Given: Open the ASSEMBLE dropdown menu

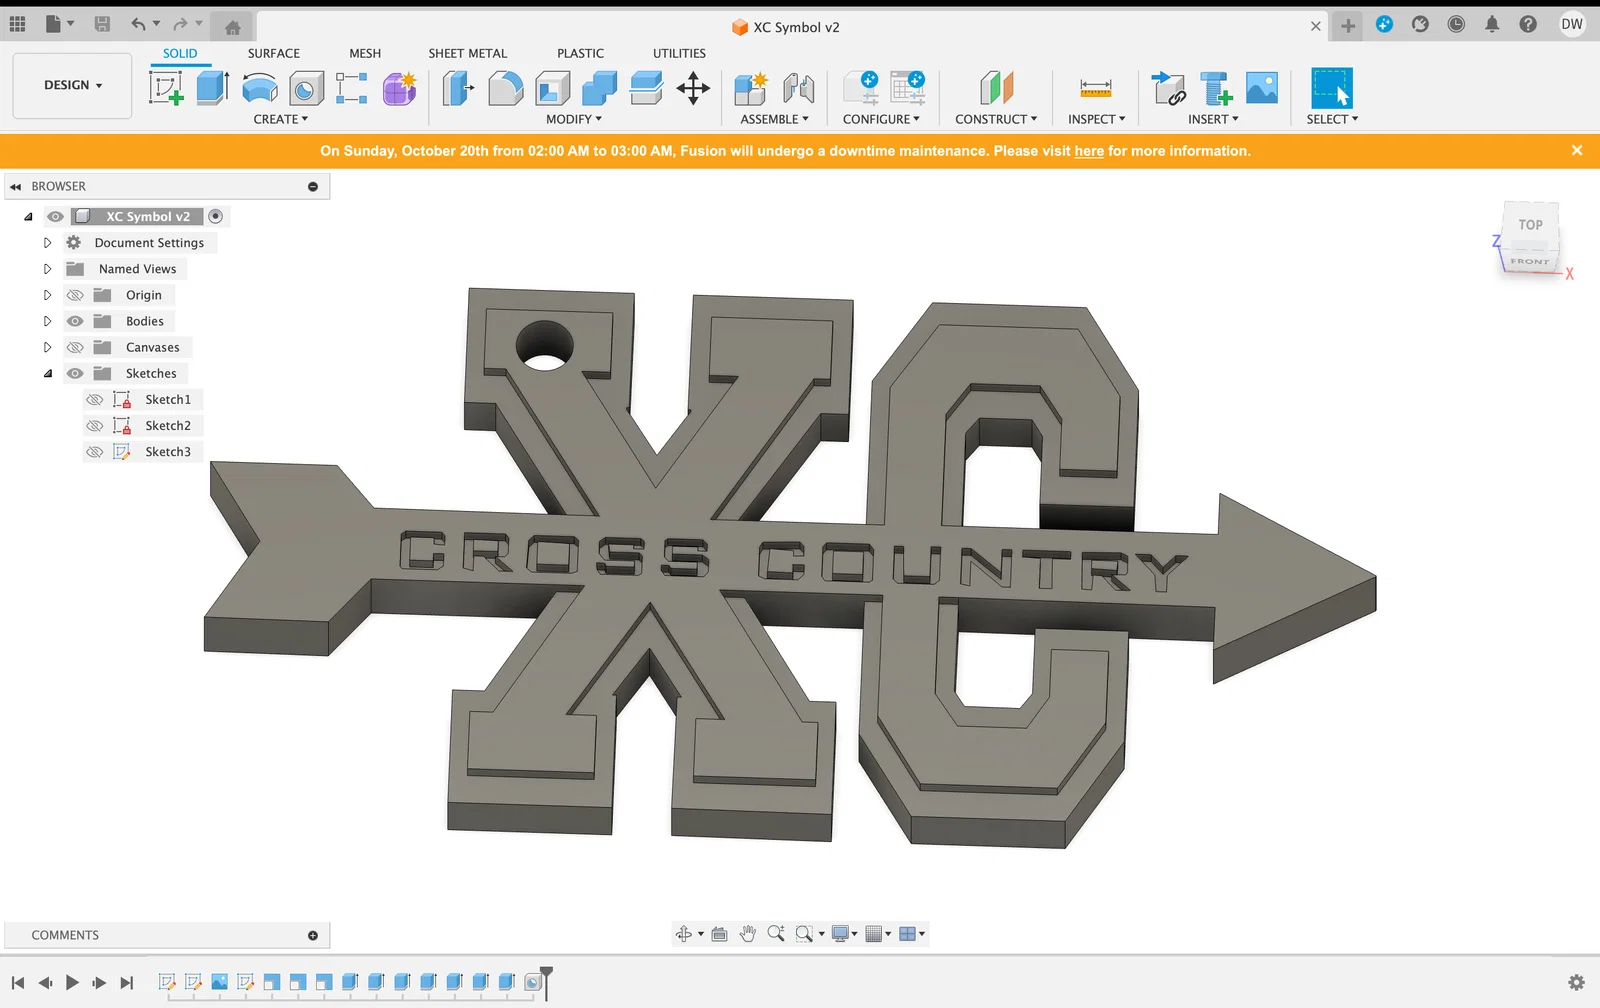Looking at the screenshot, I should point(774,119).
